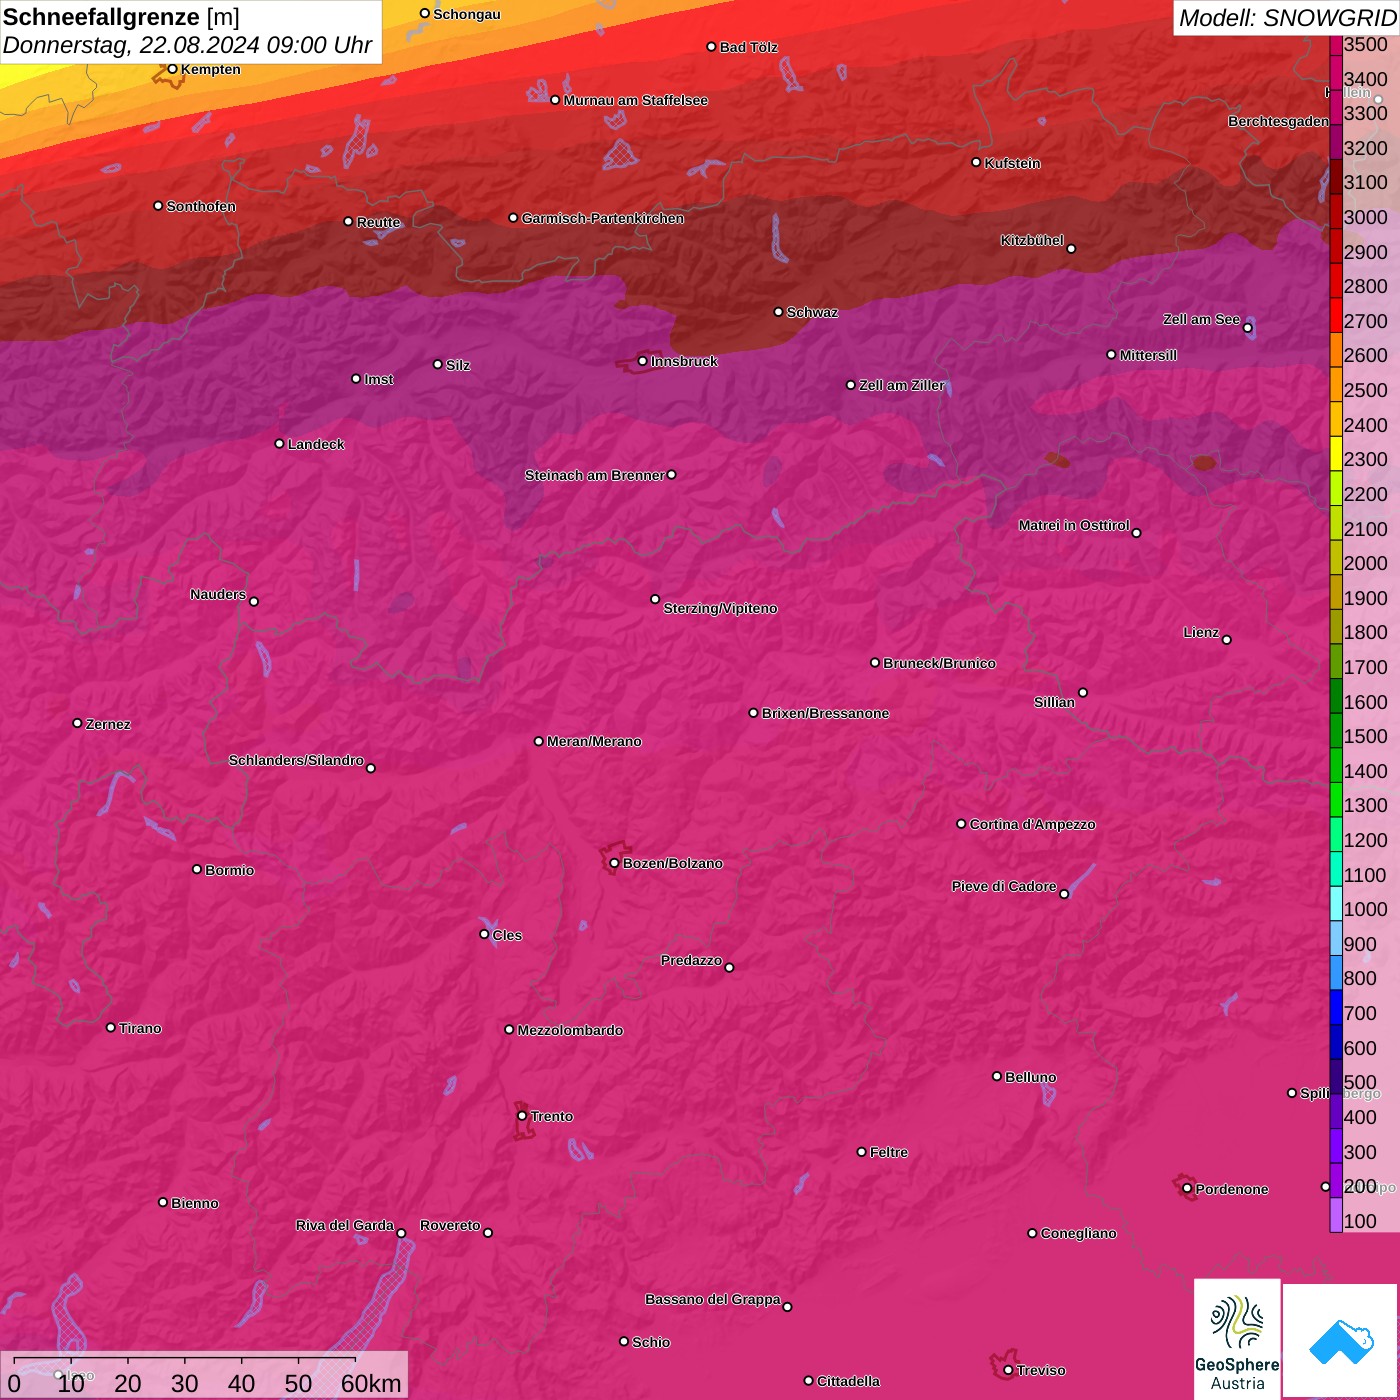Click the Kempten city marker dot

(x=172, y=69)
